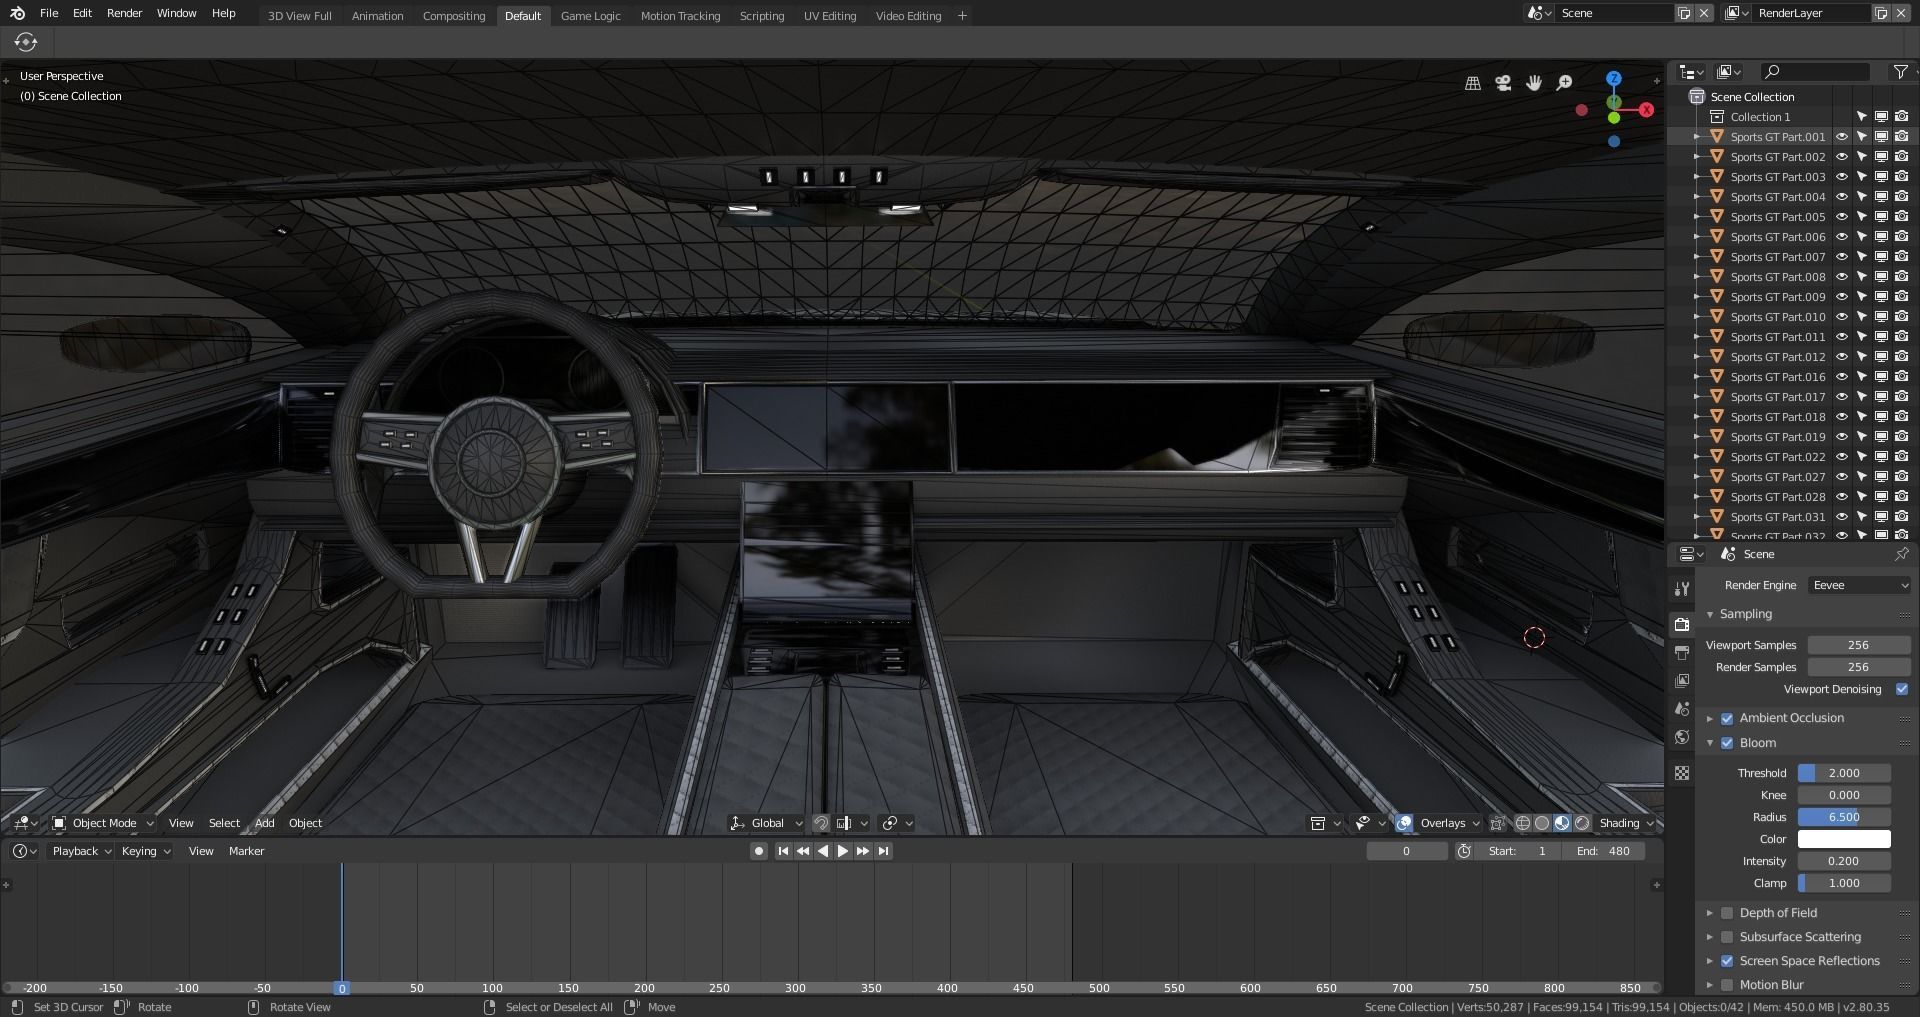Viewport: 1920px width, 1017px height.
Task: Click the Z axis on navigation gizmo
Action: click(1613, 78)
